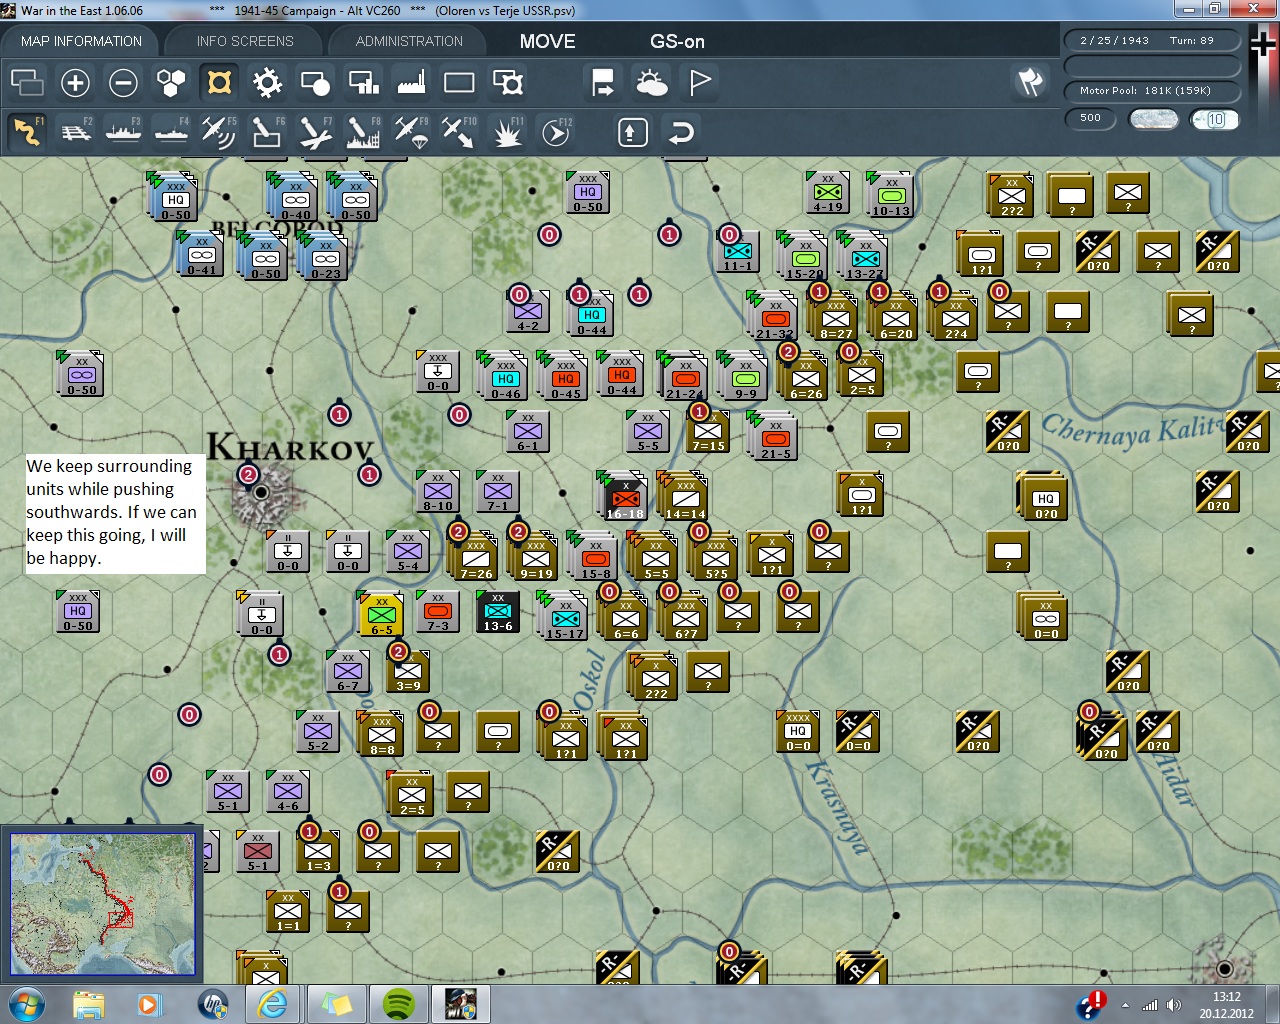The width and height of the screenshot is (1280, 1024).
Task: Click the minimap in the bottom-left corner
Action: pos(102,904)
